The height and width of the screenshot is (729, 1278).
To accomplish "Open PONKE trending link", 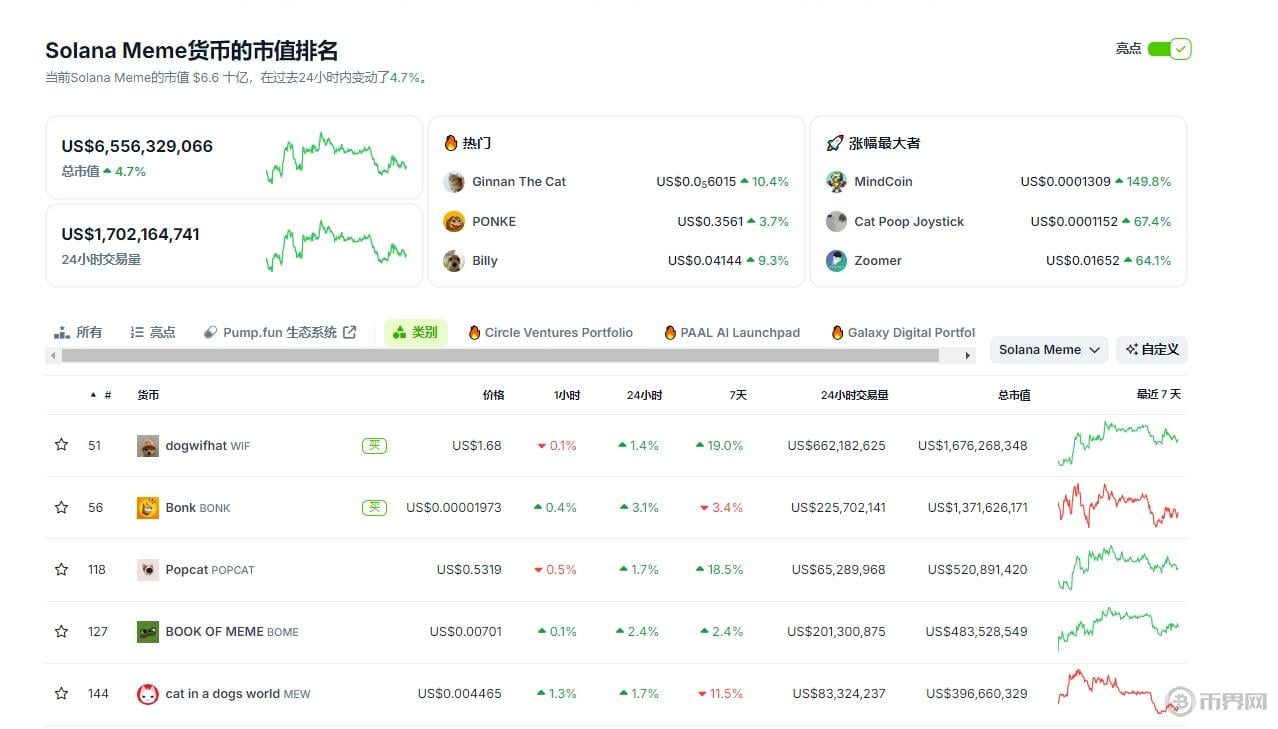I will [x=494, y=221].
